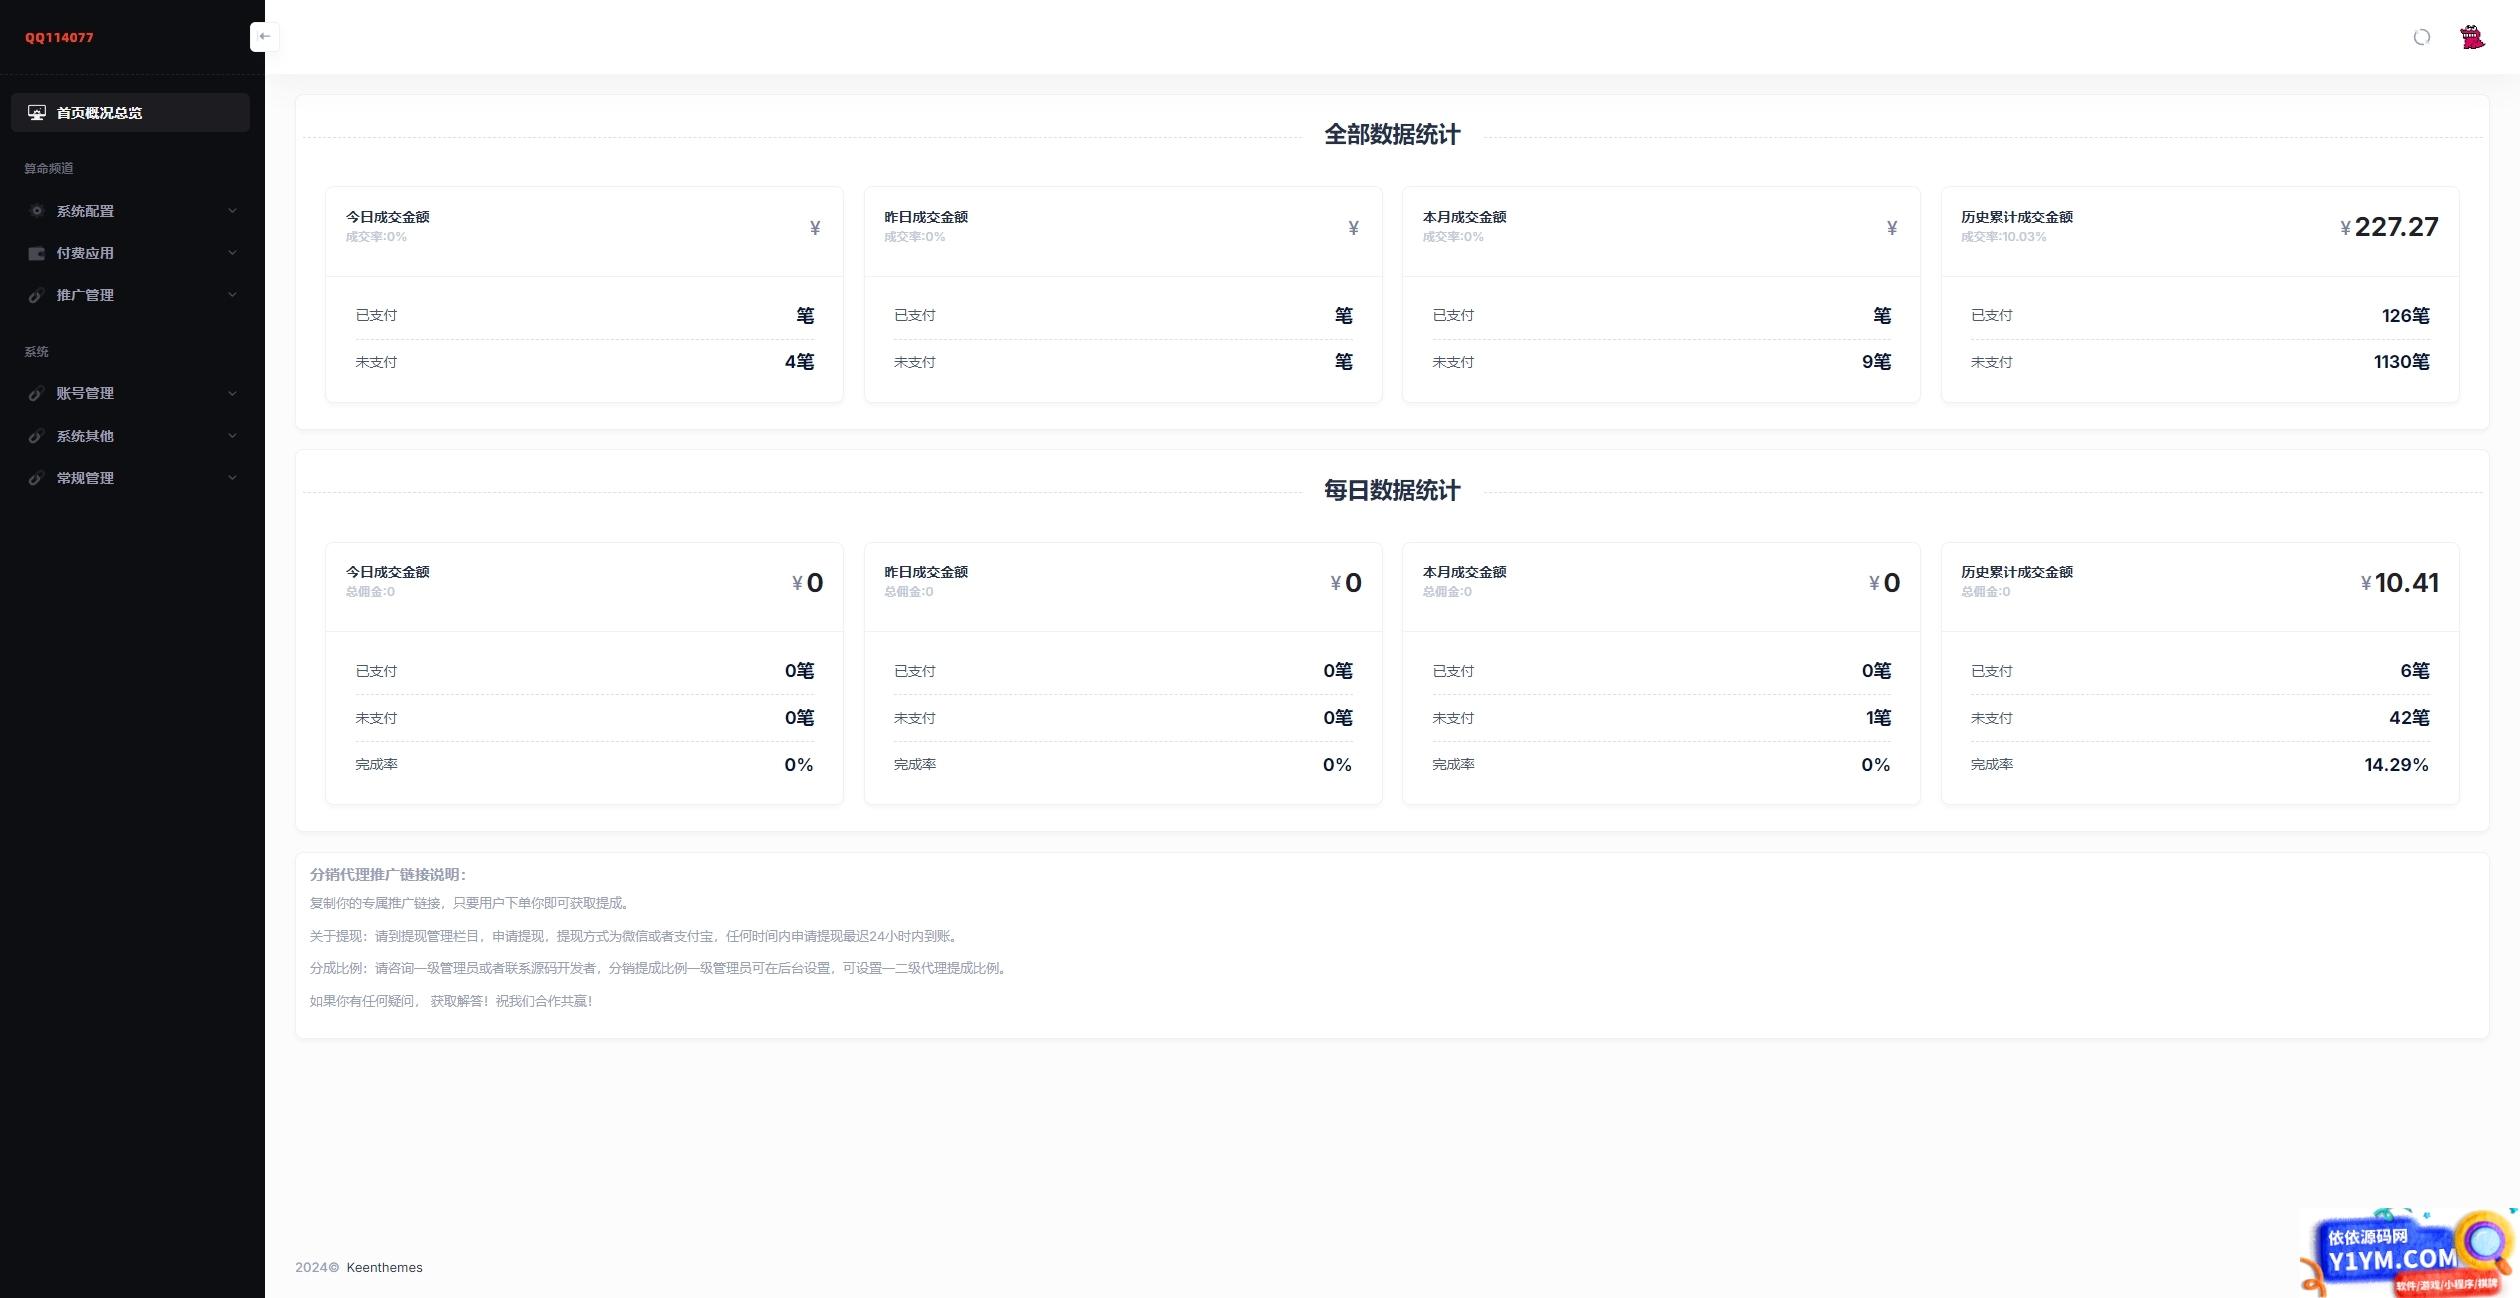Click the 首页概况总览 dashboard icon

tap(36, 111)
